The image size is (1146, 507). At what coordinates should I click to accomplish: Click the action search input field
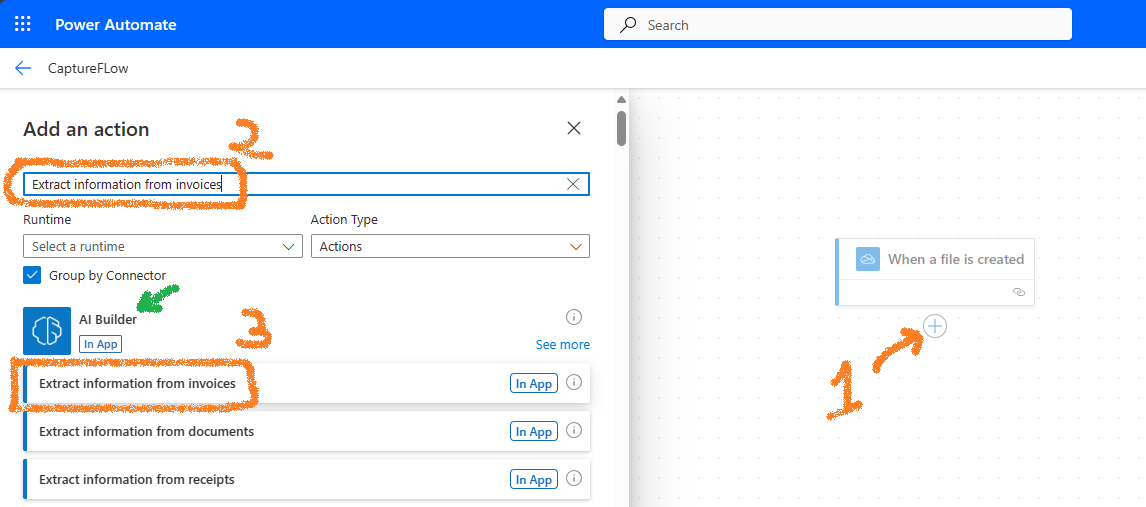[x=306, y=184]
